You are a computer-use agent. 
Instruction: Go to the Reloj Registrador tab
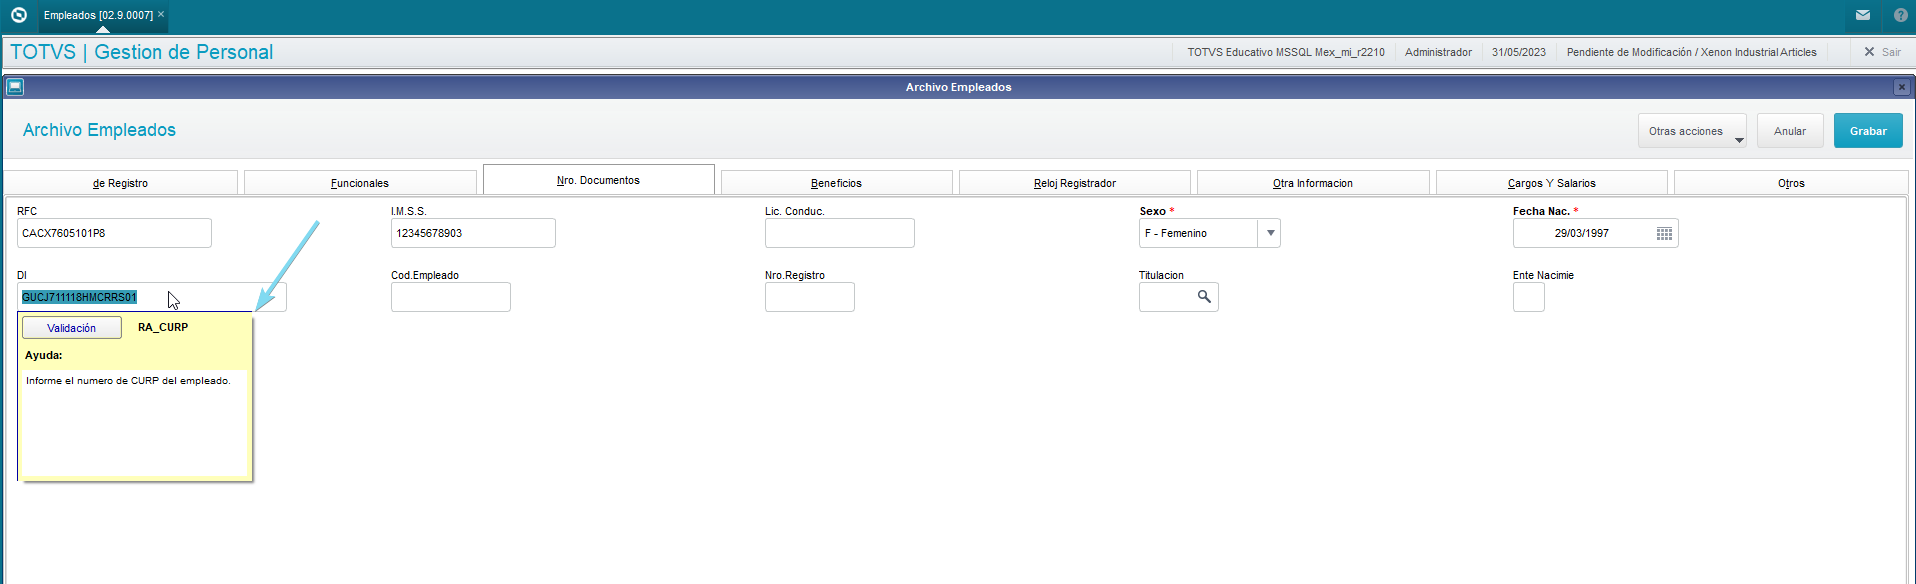(1074, 183)
